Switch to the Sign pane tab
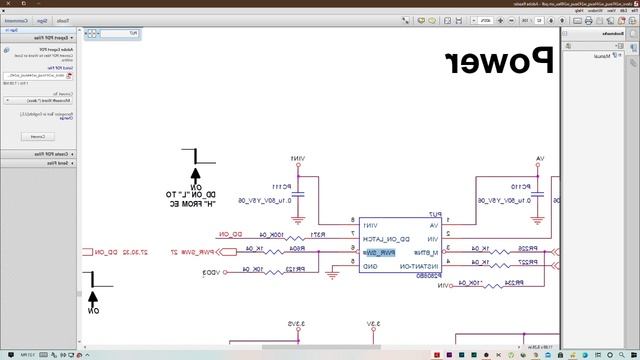The image size is (640, 360). tap(42, 20)
